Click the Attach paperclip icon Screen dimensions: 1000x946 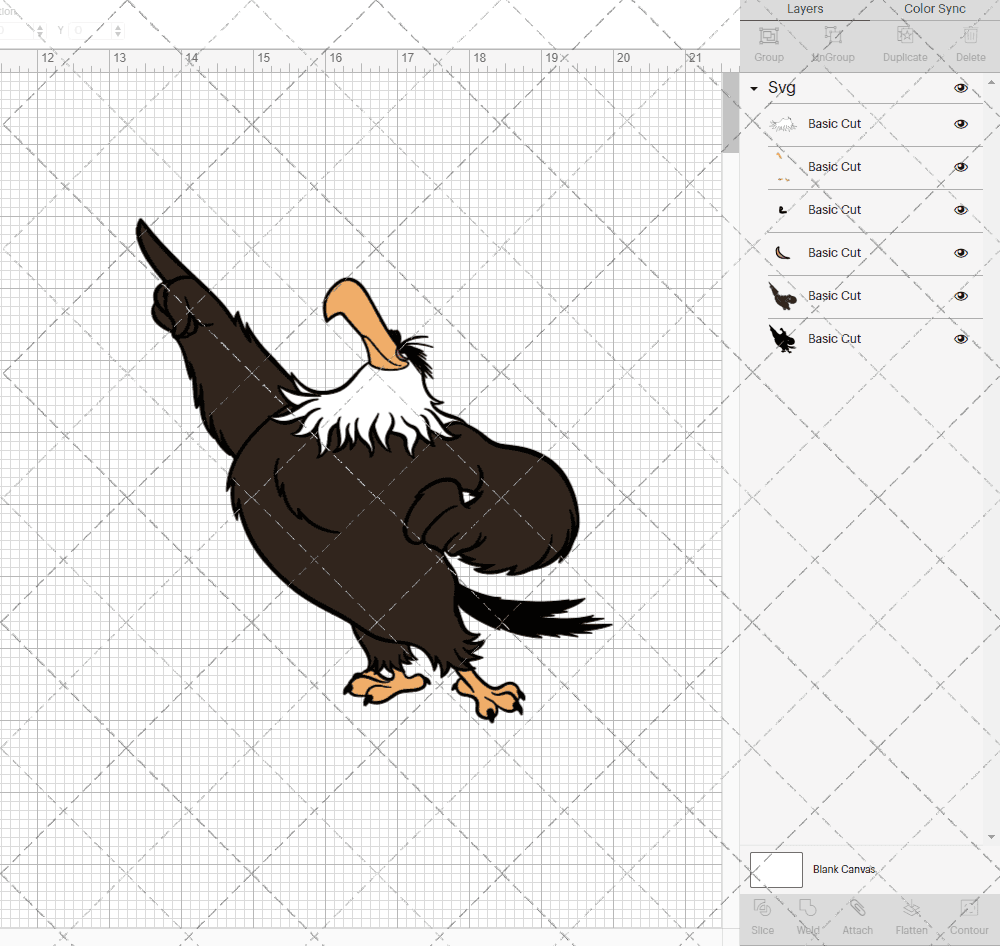857,908
